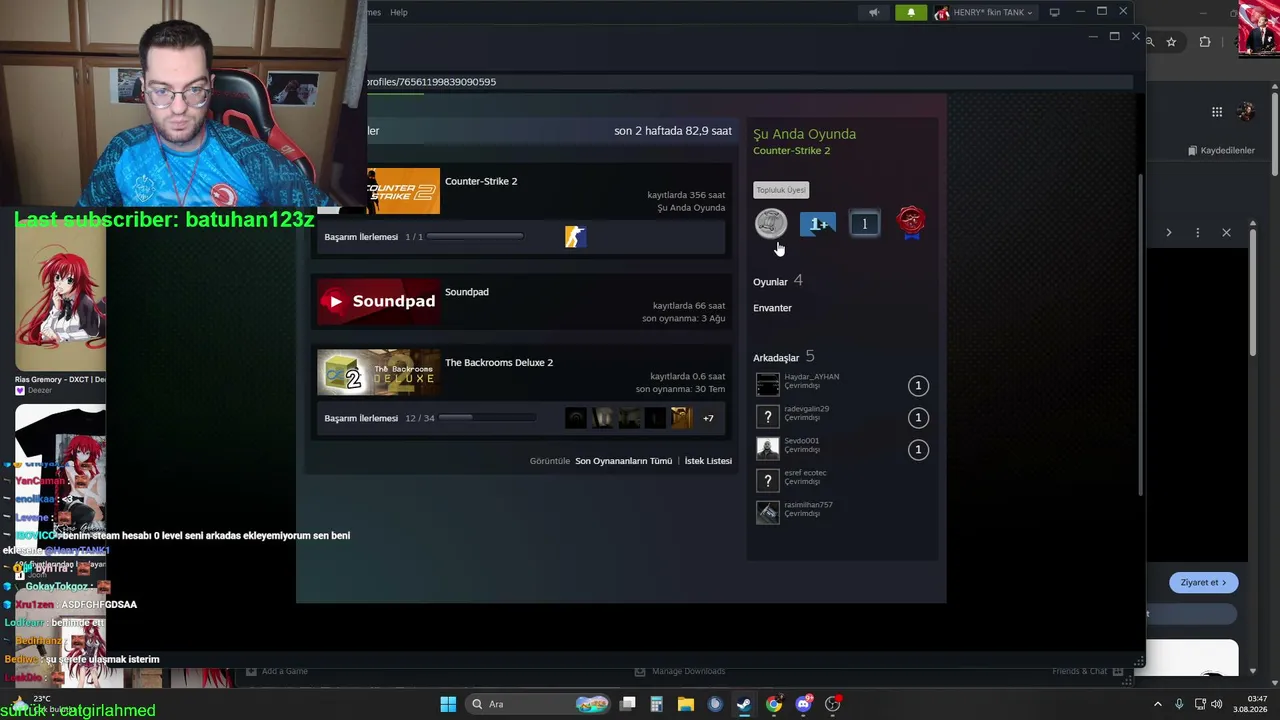Open the Calculator from the taskbar
The width and height of the screenshot is (1280, 720).
tap(656, 704)
